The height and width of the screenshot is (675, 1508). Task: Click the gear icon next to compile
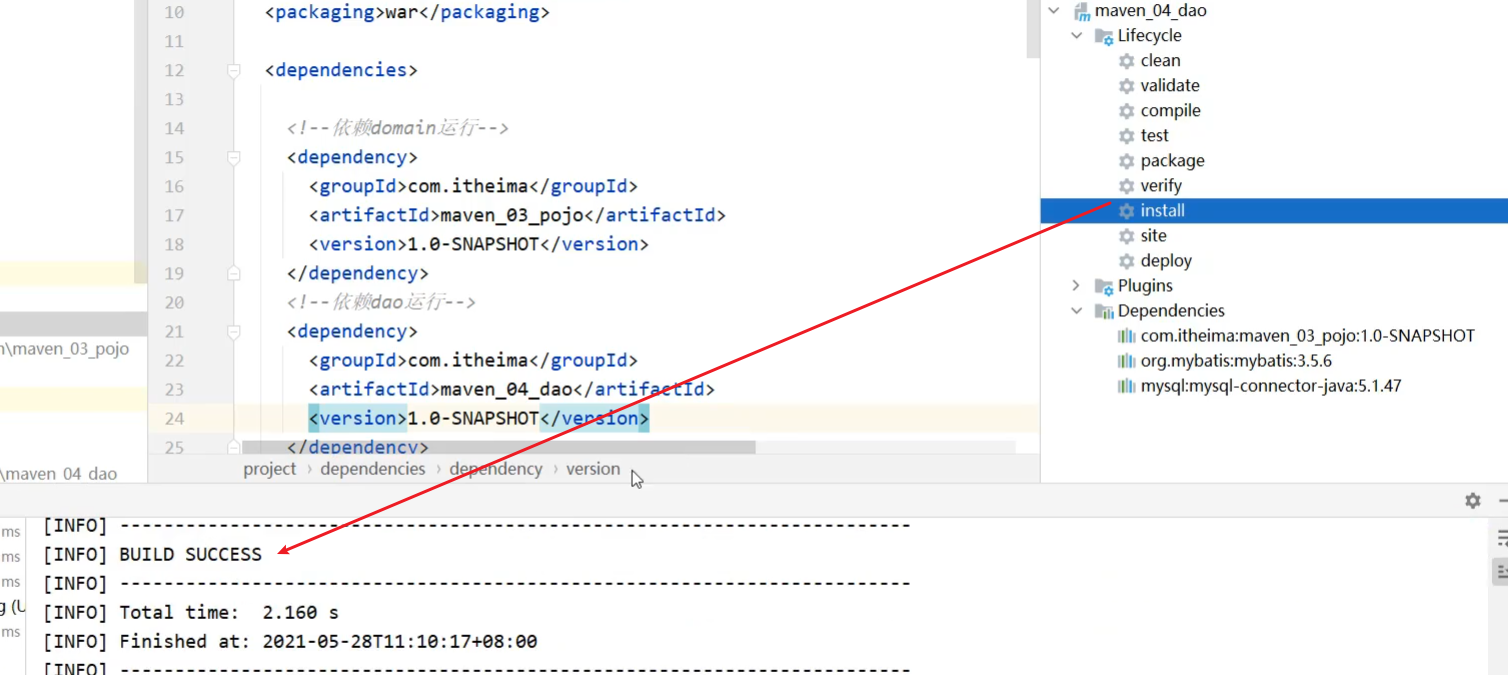point(1126,111)
